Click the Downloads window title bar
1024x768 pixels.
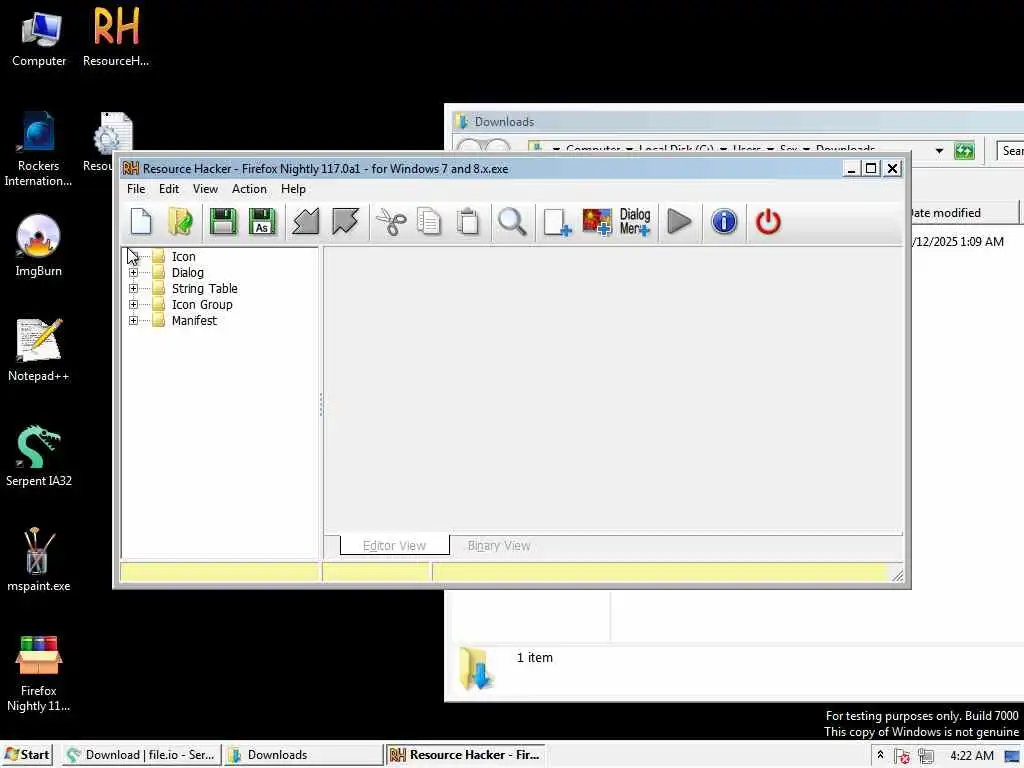(738, 121)
